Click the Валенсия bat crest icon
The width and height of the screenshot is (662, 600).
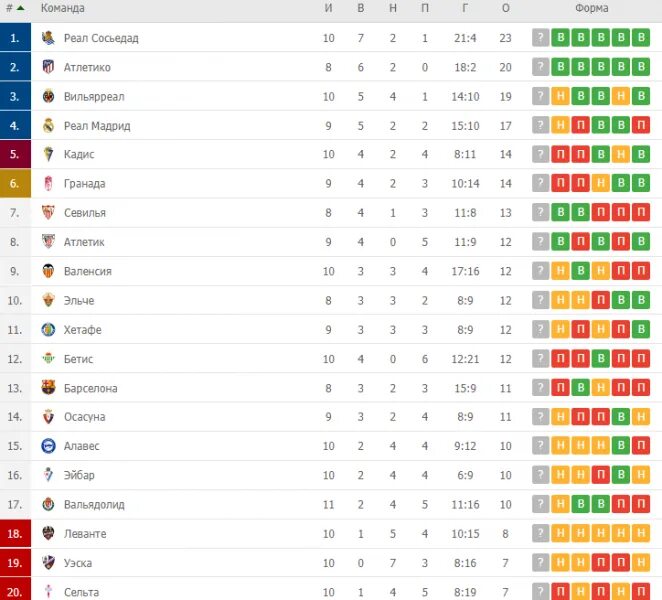click(48, 271)
